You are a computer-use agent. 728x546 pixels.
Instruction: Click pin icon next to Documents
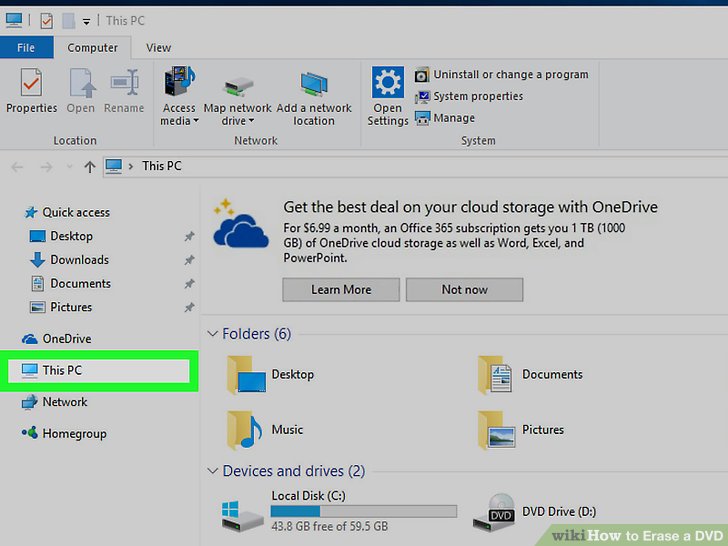tap(189, 284)
